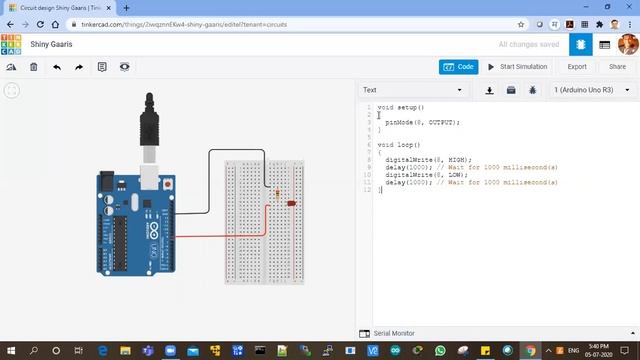Click the void loop() code line

coord(399,145)
